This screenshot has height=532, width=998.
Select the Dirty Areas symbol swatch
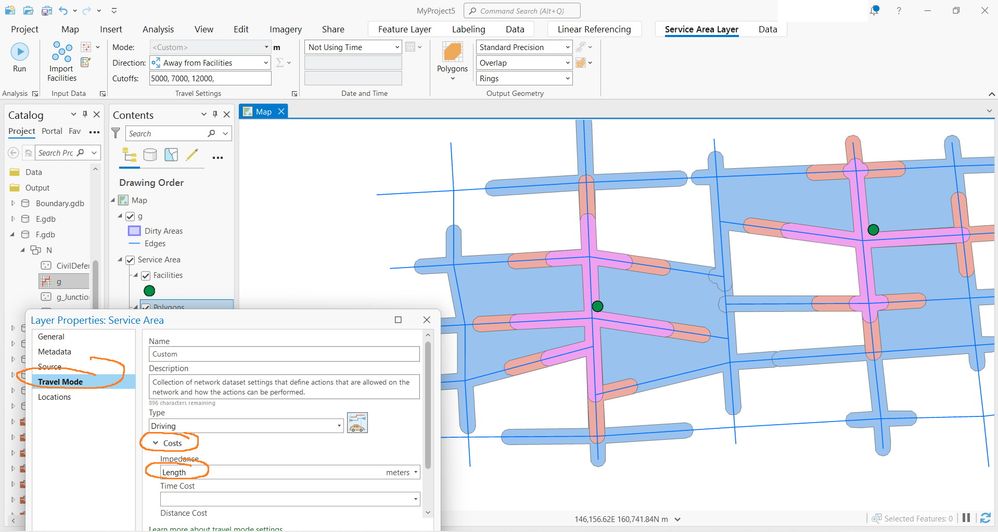(x=134, y=231)
